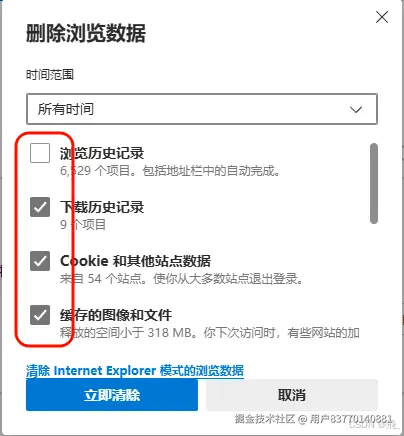Select the Cookie 和其他站点数据 label text
The height and width of the screenshot is (436, 404).
[135, 261]
